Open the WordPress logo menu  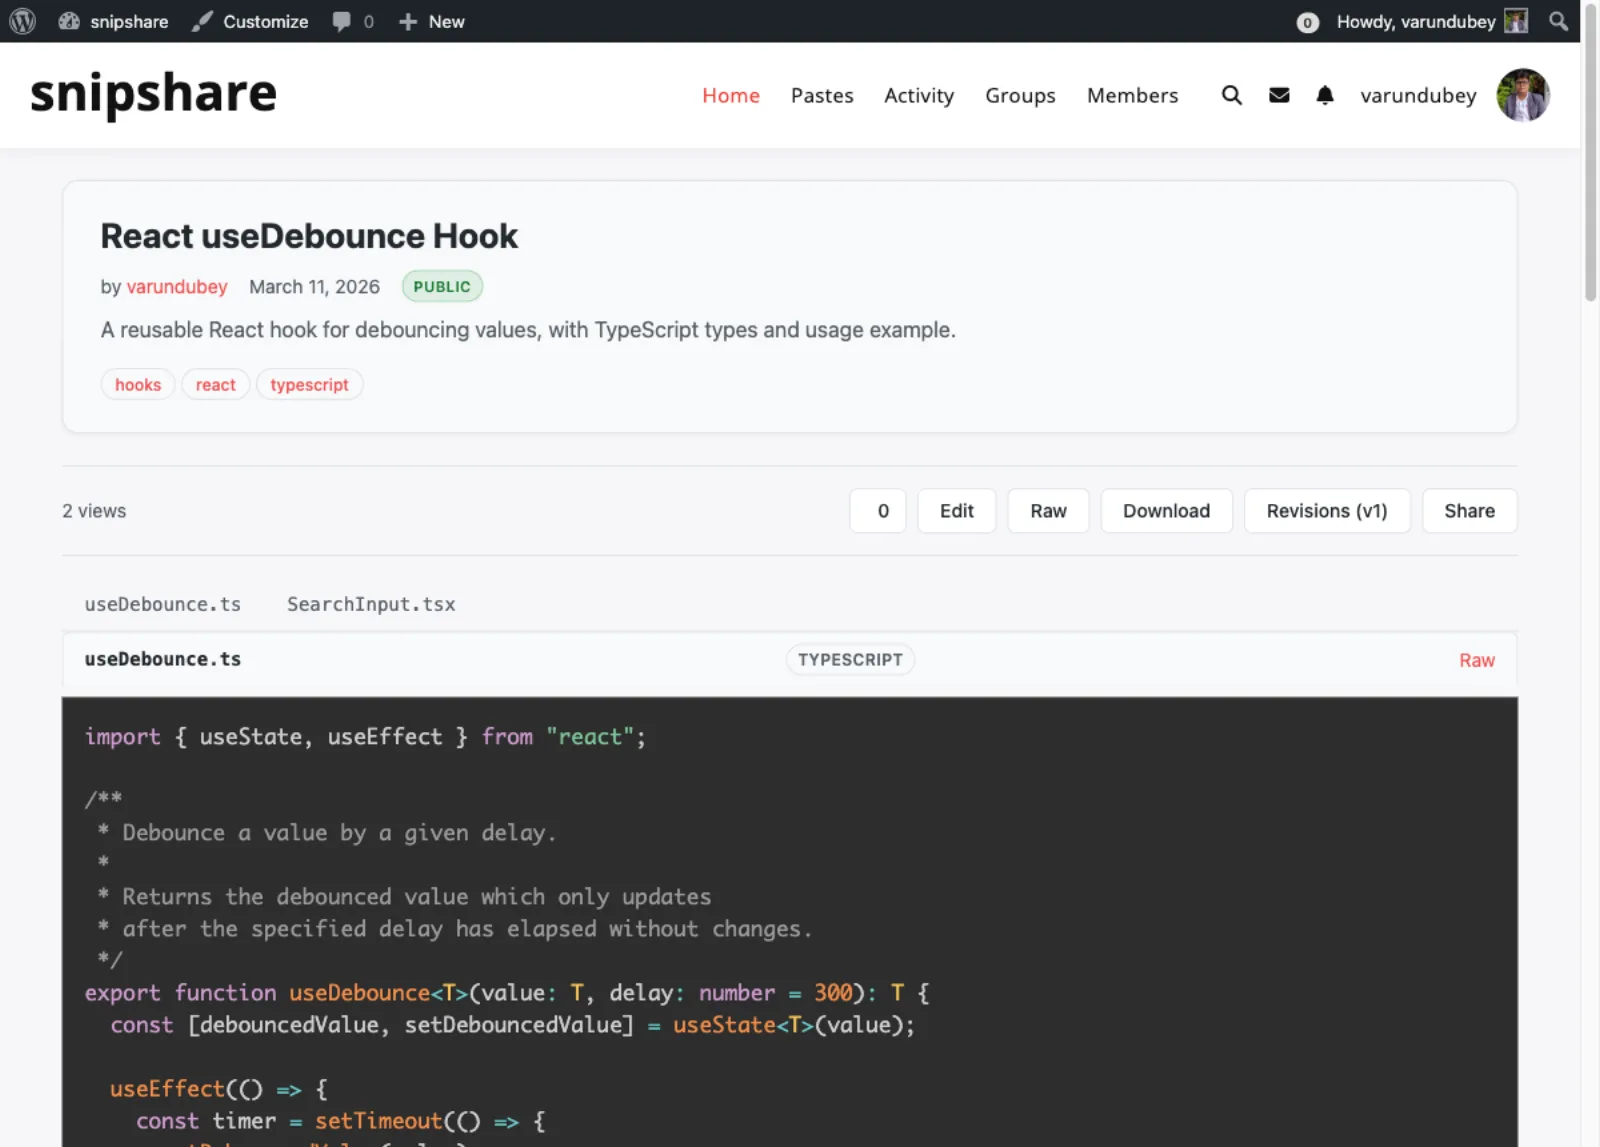(22, 21)
